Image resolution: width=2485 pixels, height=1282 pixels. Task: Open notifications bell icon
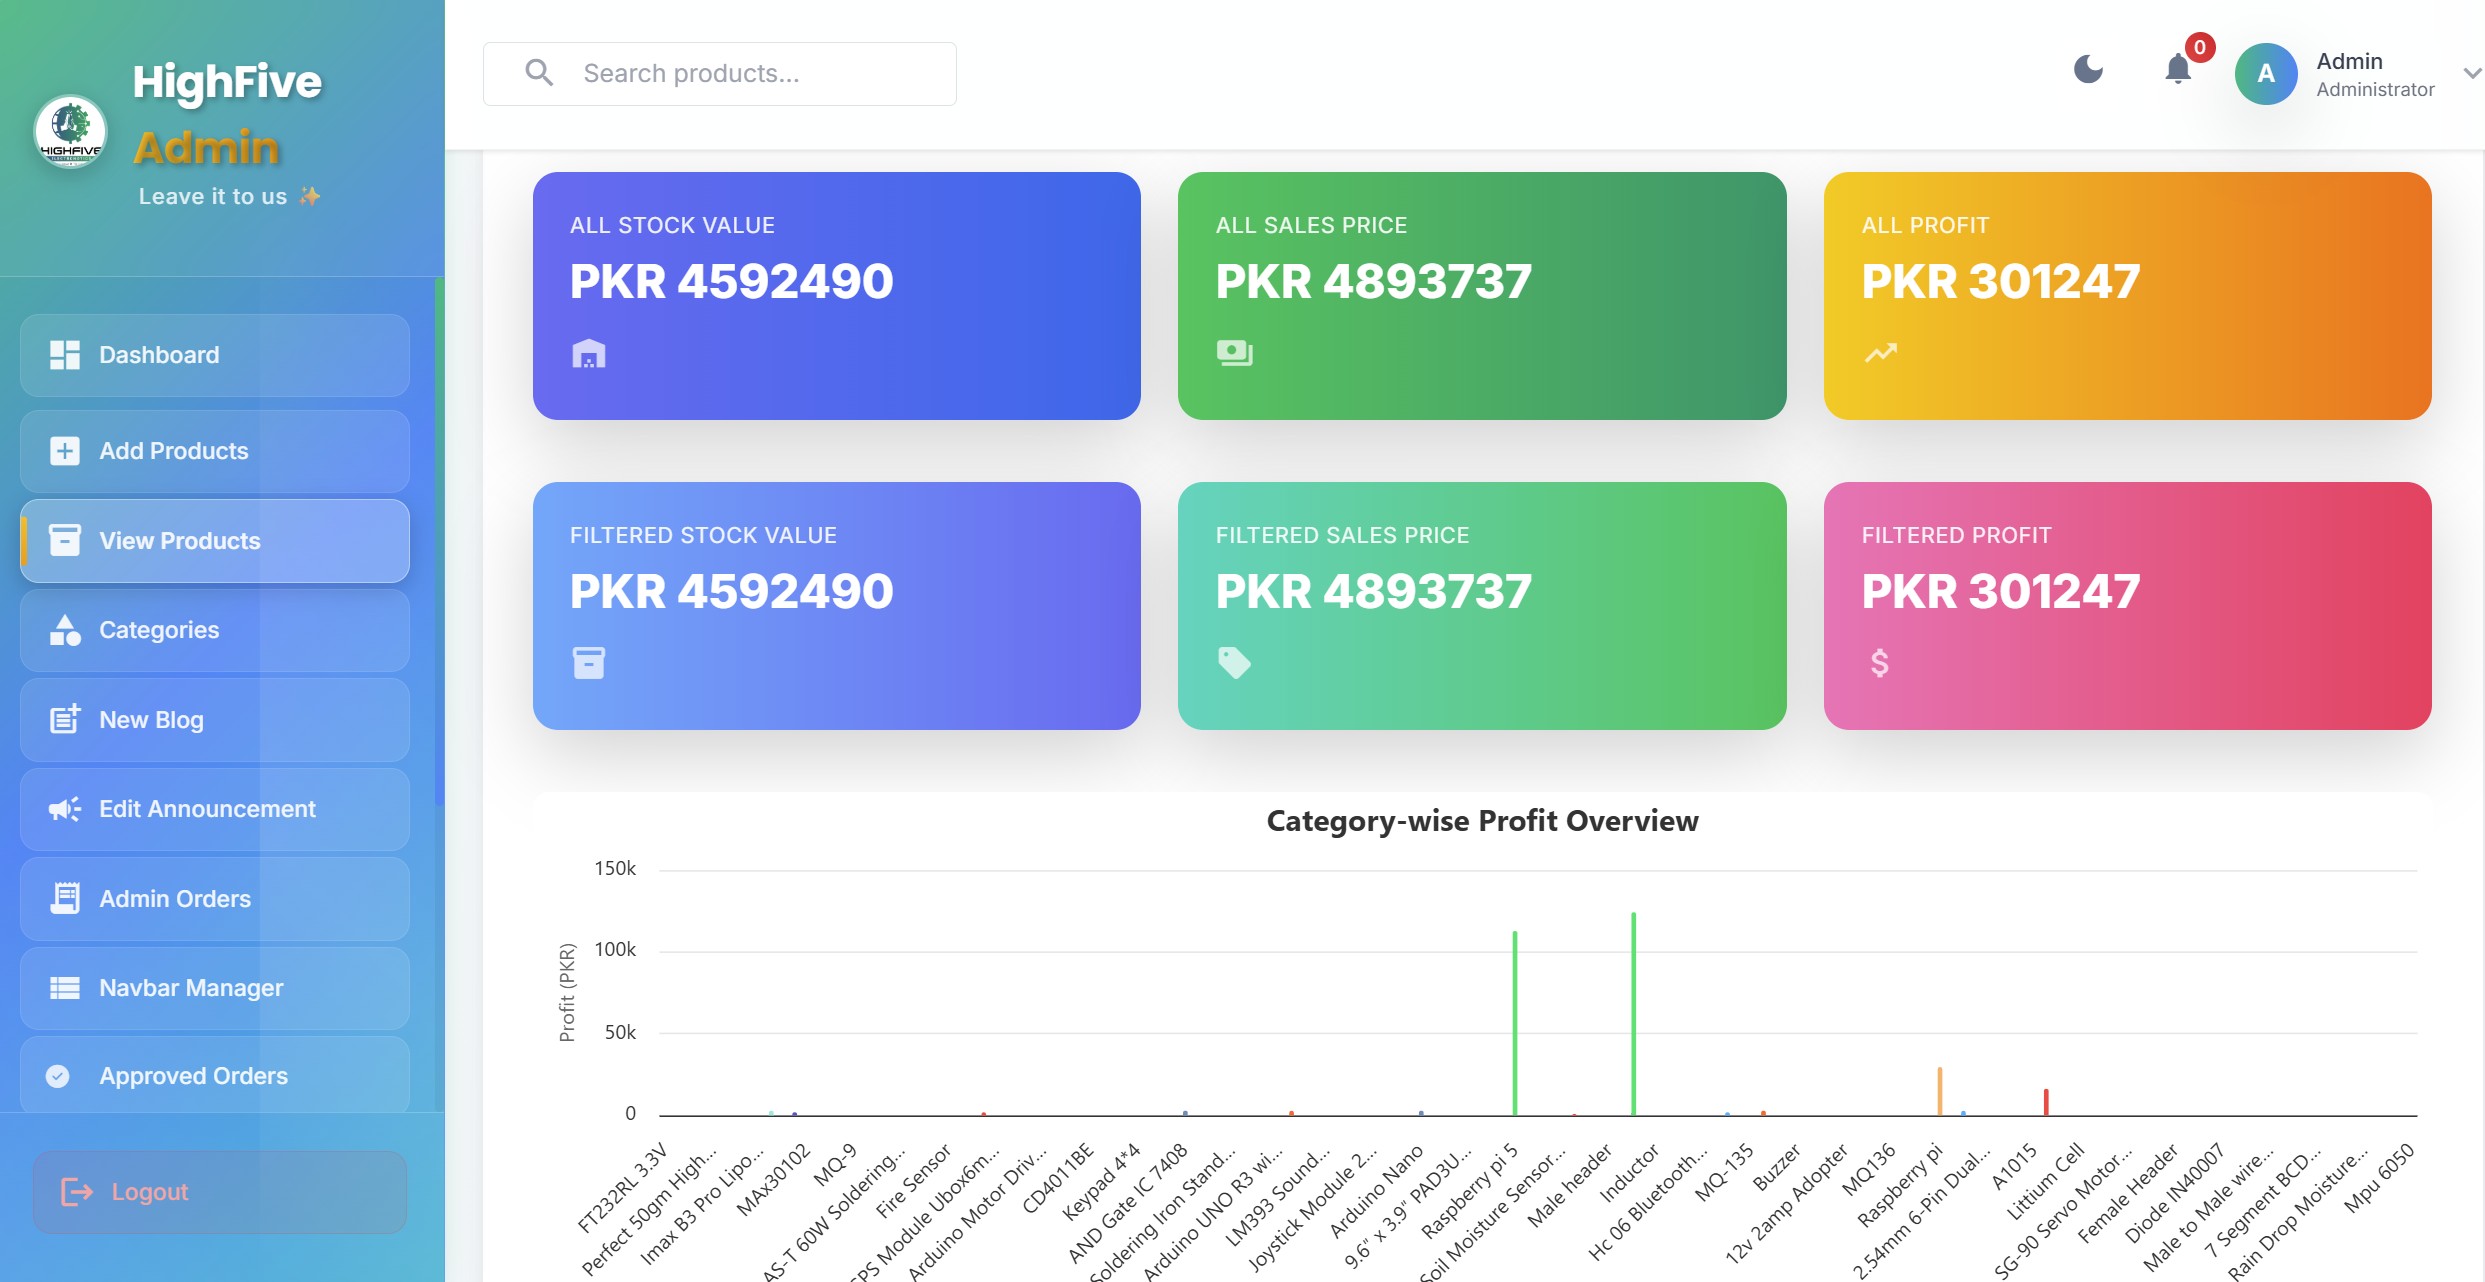pos(2177,69)
